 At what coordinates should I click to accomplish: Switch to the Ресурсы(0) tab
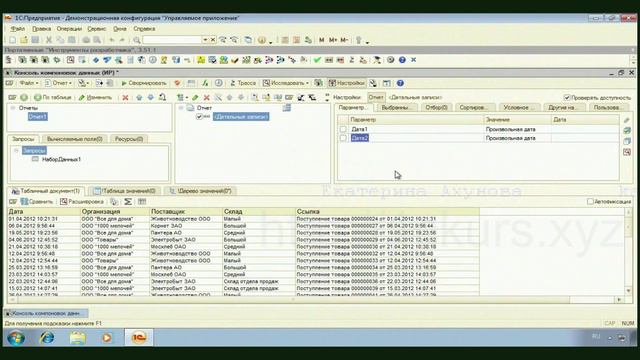coord(129,139)
